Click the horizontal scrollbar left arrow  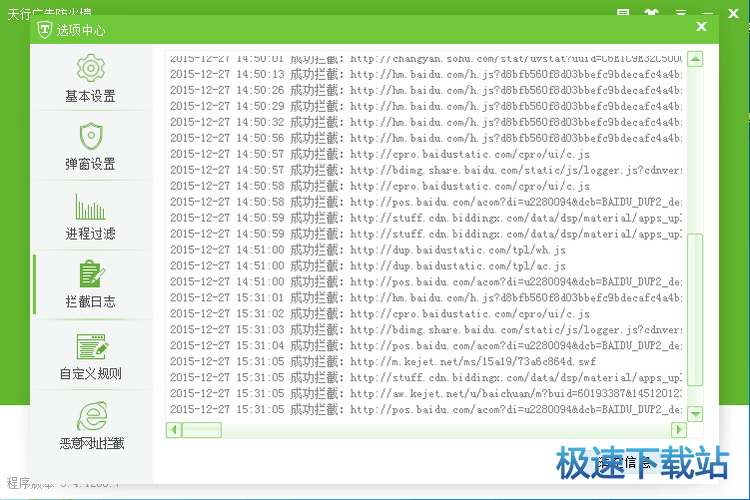pyautogui.click(x=174, y=430)
